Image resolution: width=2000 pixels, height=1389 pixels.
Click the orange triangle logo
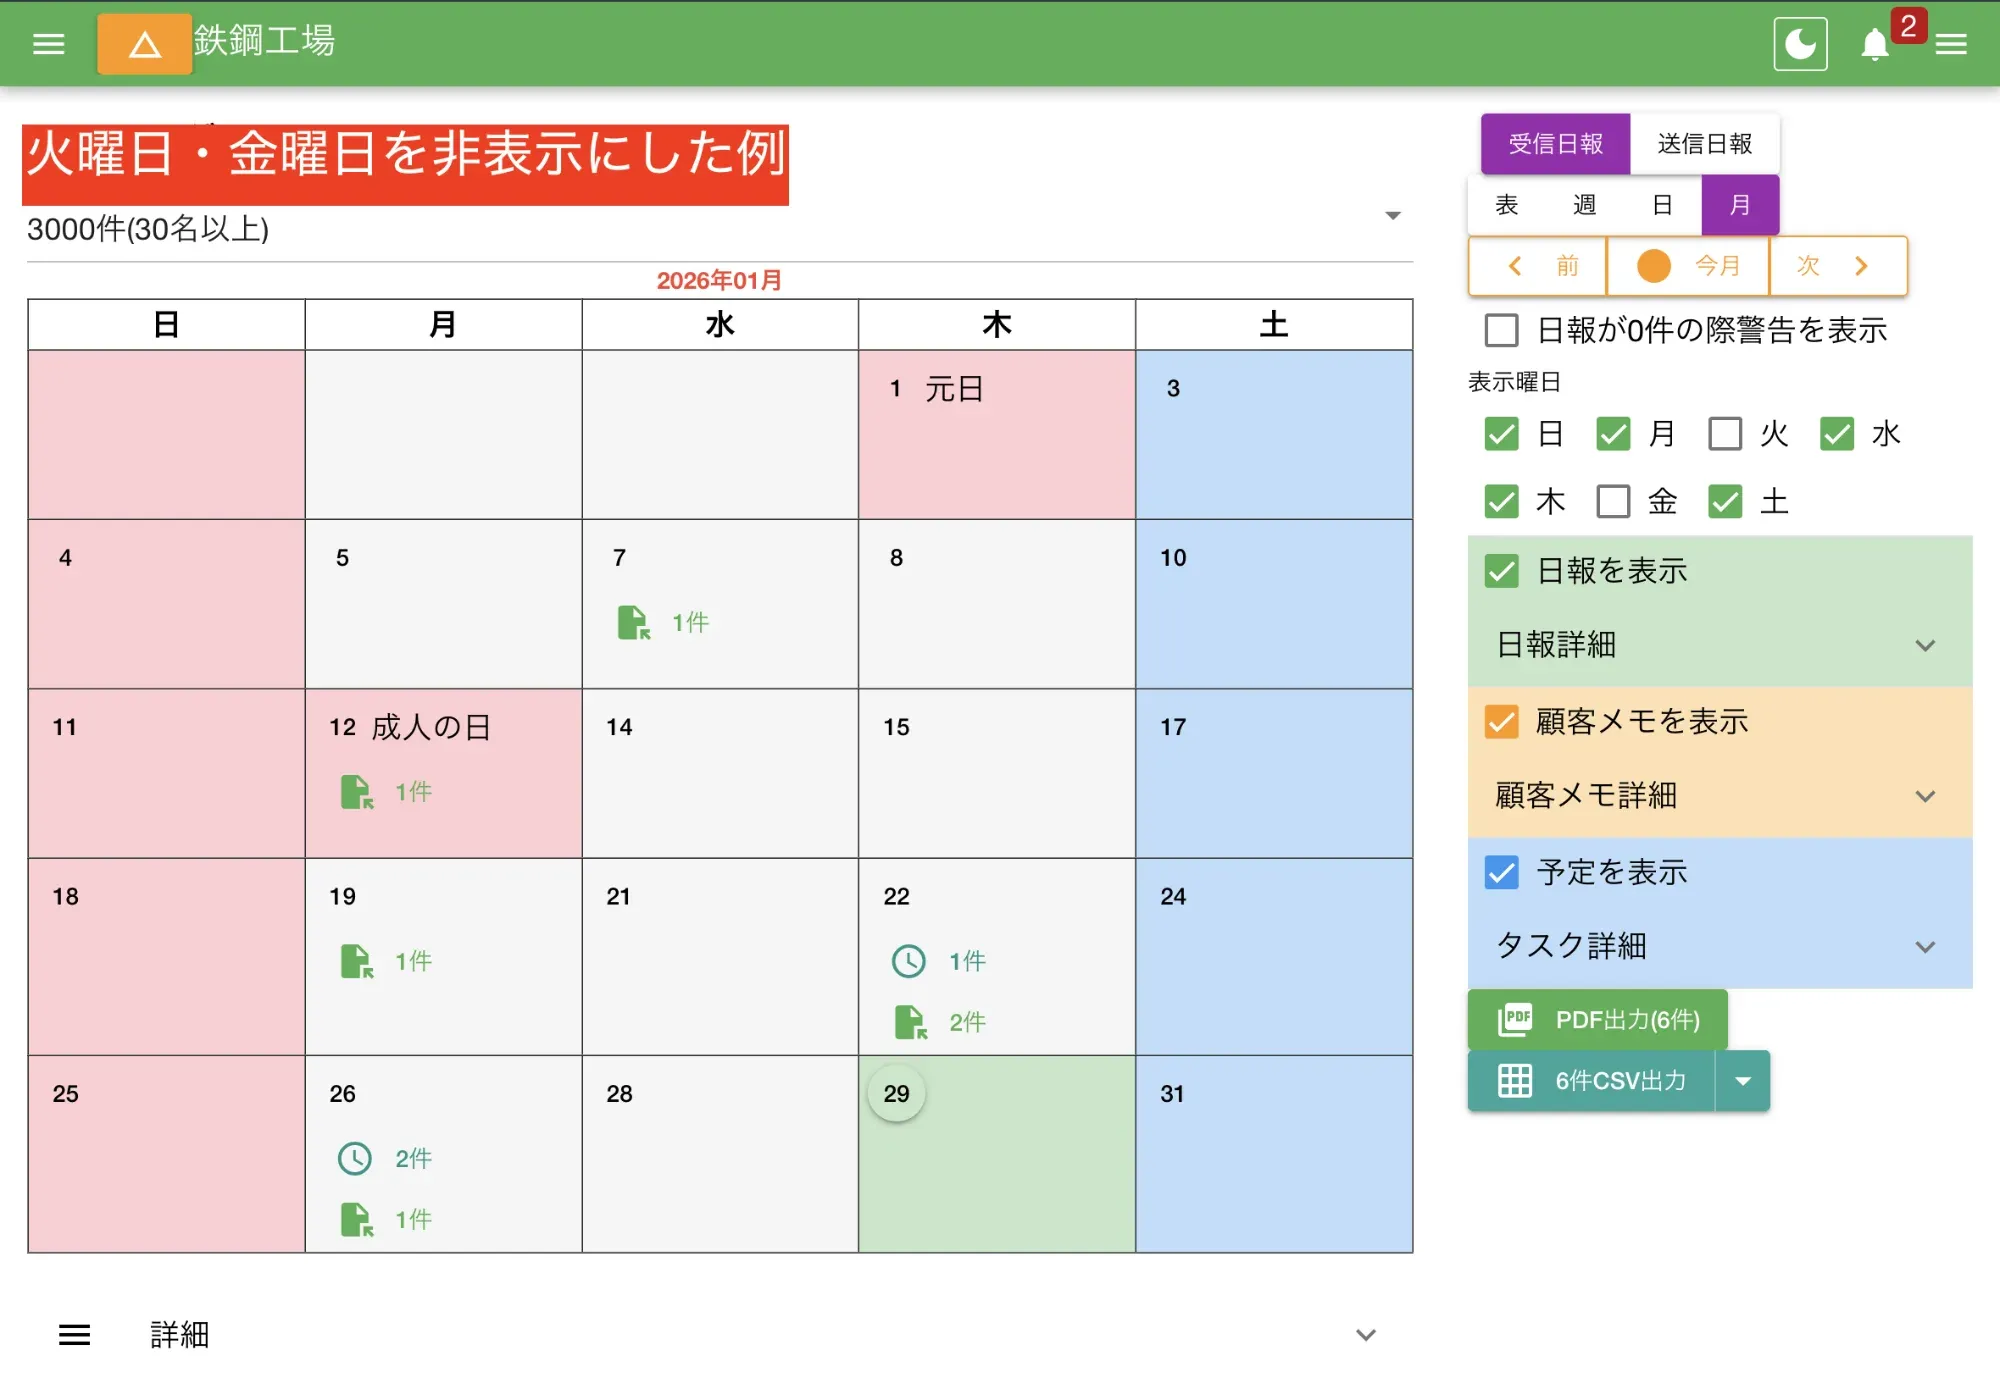[145, 44]
